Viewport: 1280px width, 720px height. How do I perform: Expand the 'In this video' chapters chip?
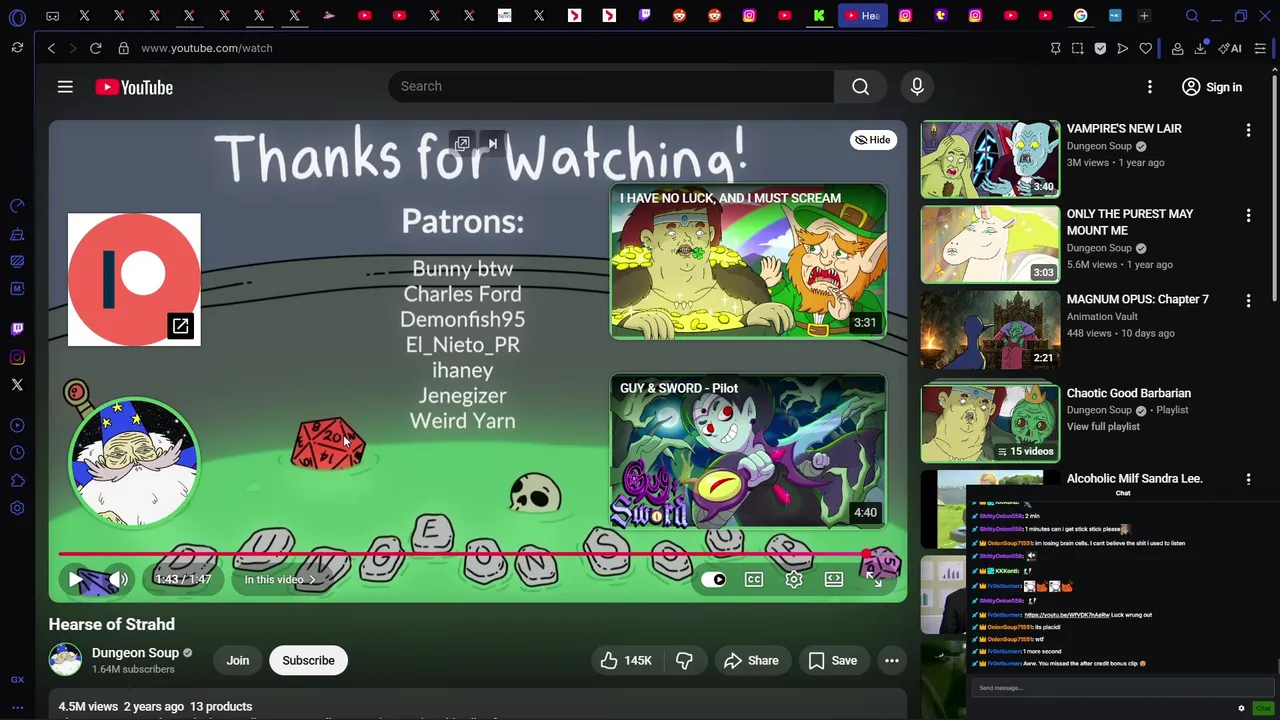[280, 579]
